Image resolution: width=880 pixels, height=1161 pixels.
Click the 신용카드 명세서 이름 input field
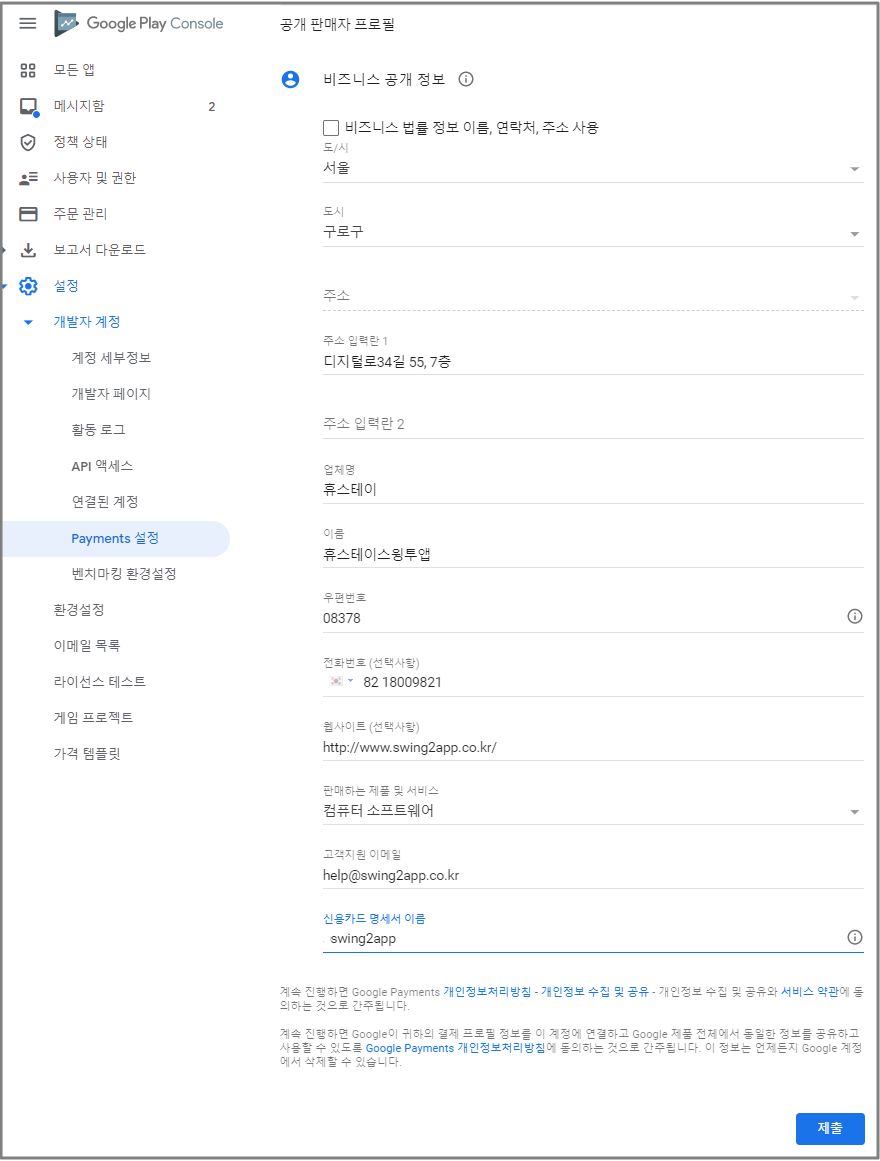tap(580, 939)
